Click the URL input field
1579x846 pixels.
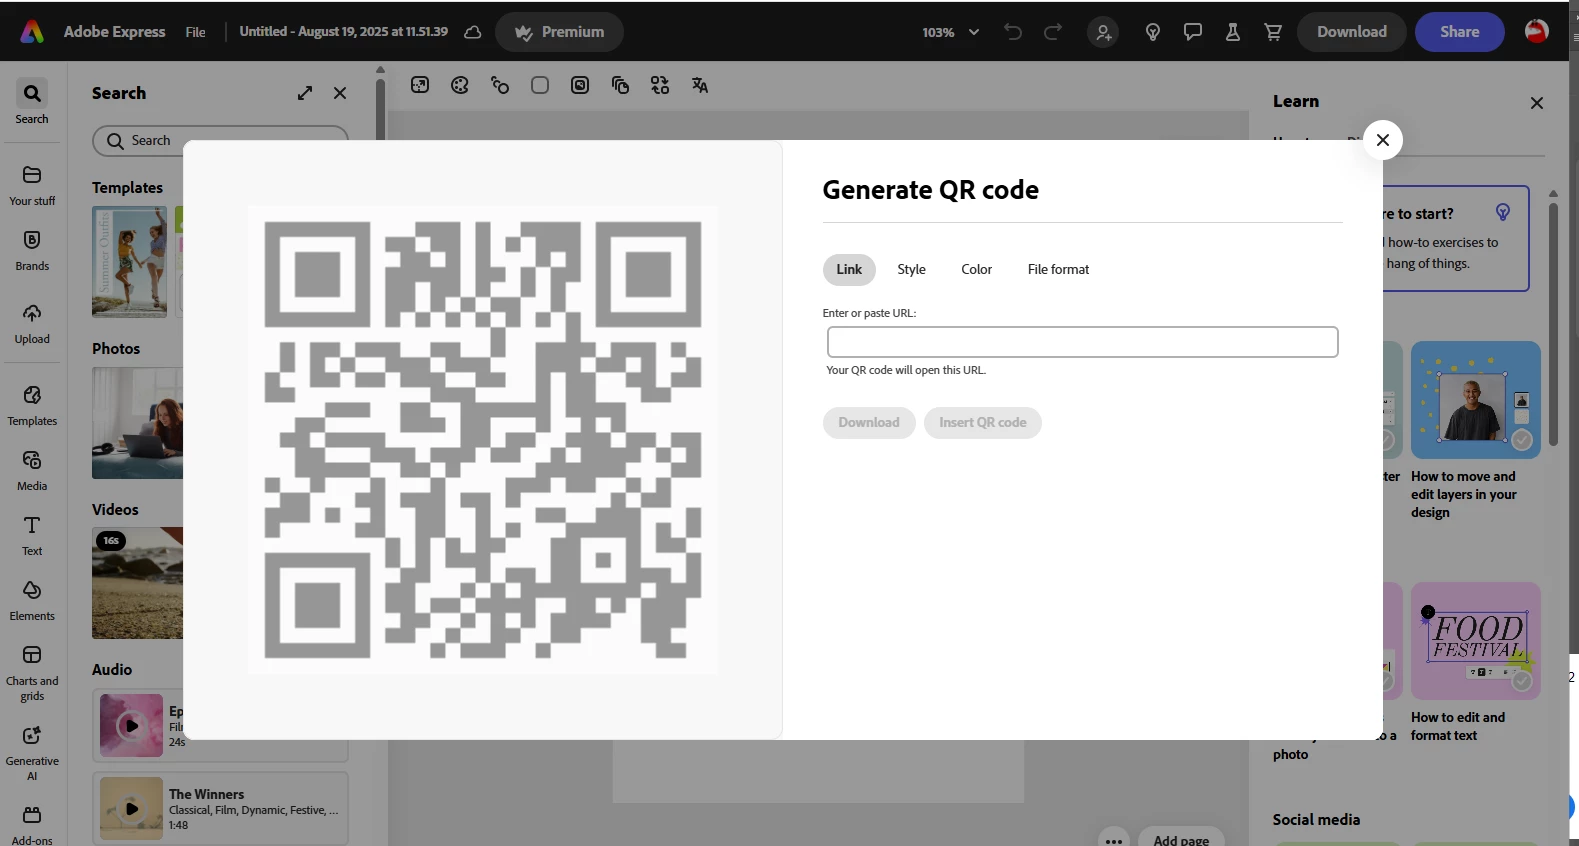1083,342
